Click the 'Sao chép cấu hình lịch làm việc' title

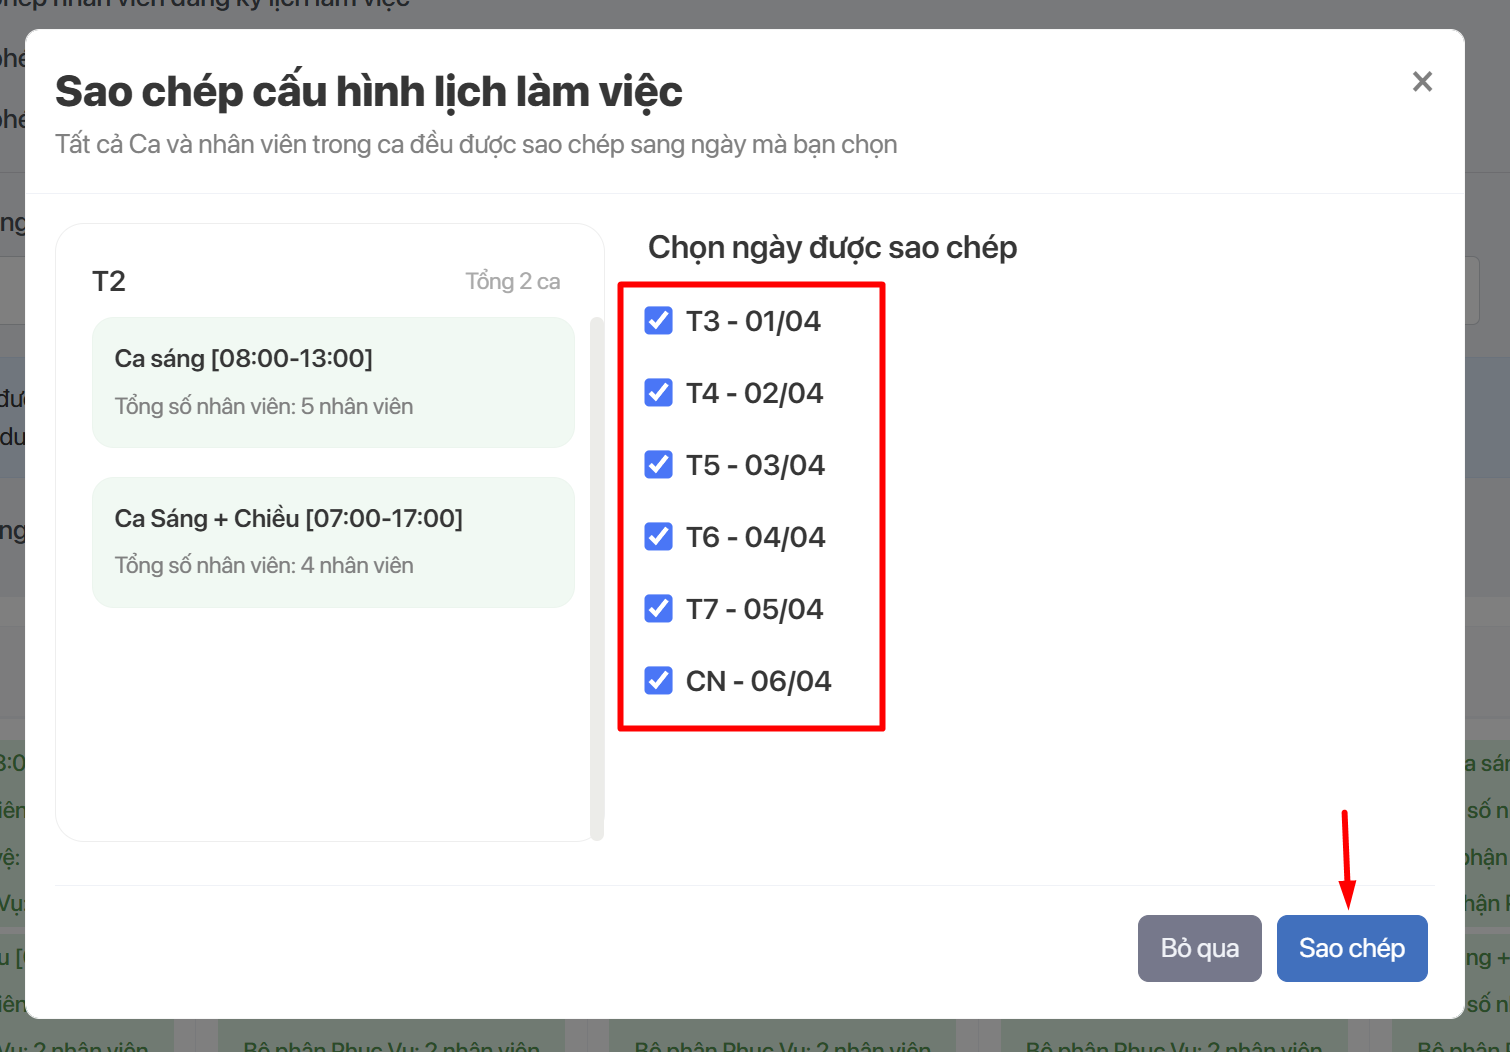click(368, 92)
